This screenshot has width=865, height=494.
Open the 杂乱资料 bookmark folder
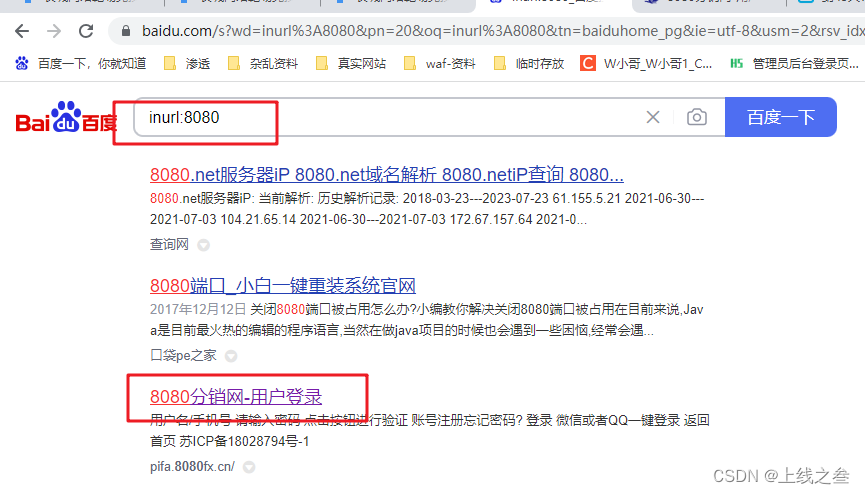263,63
